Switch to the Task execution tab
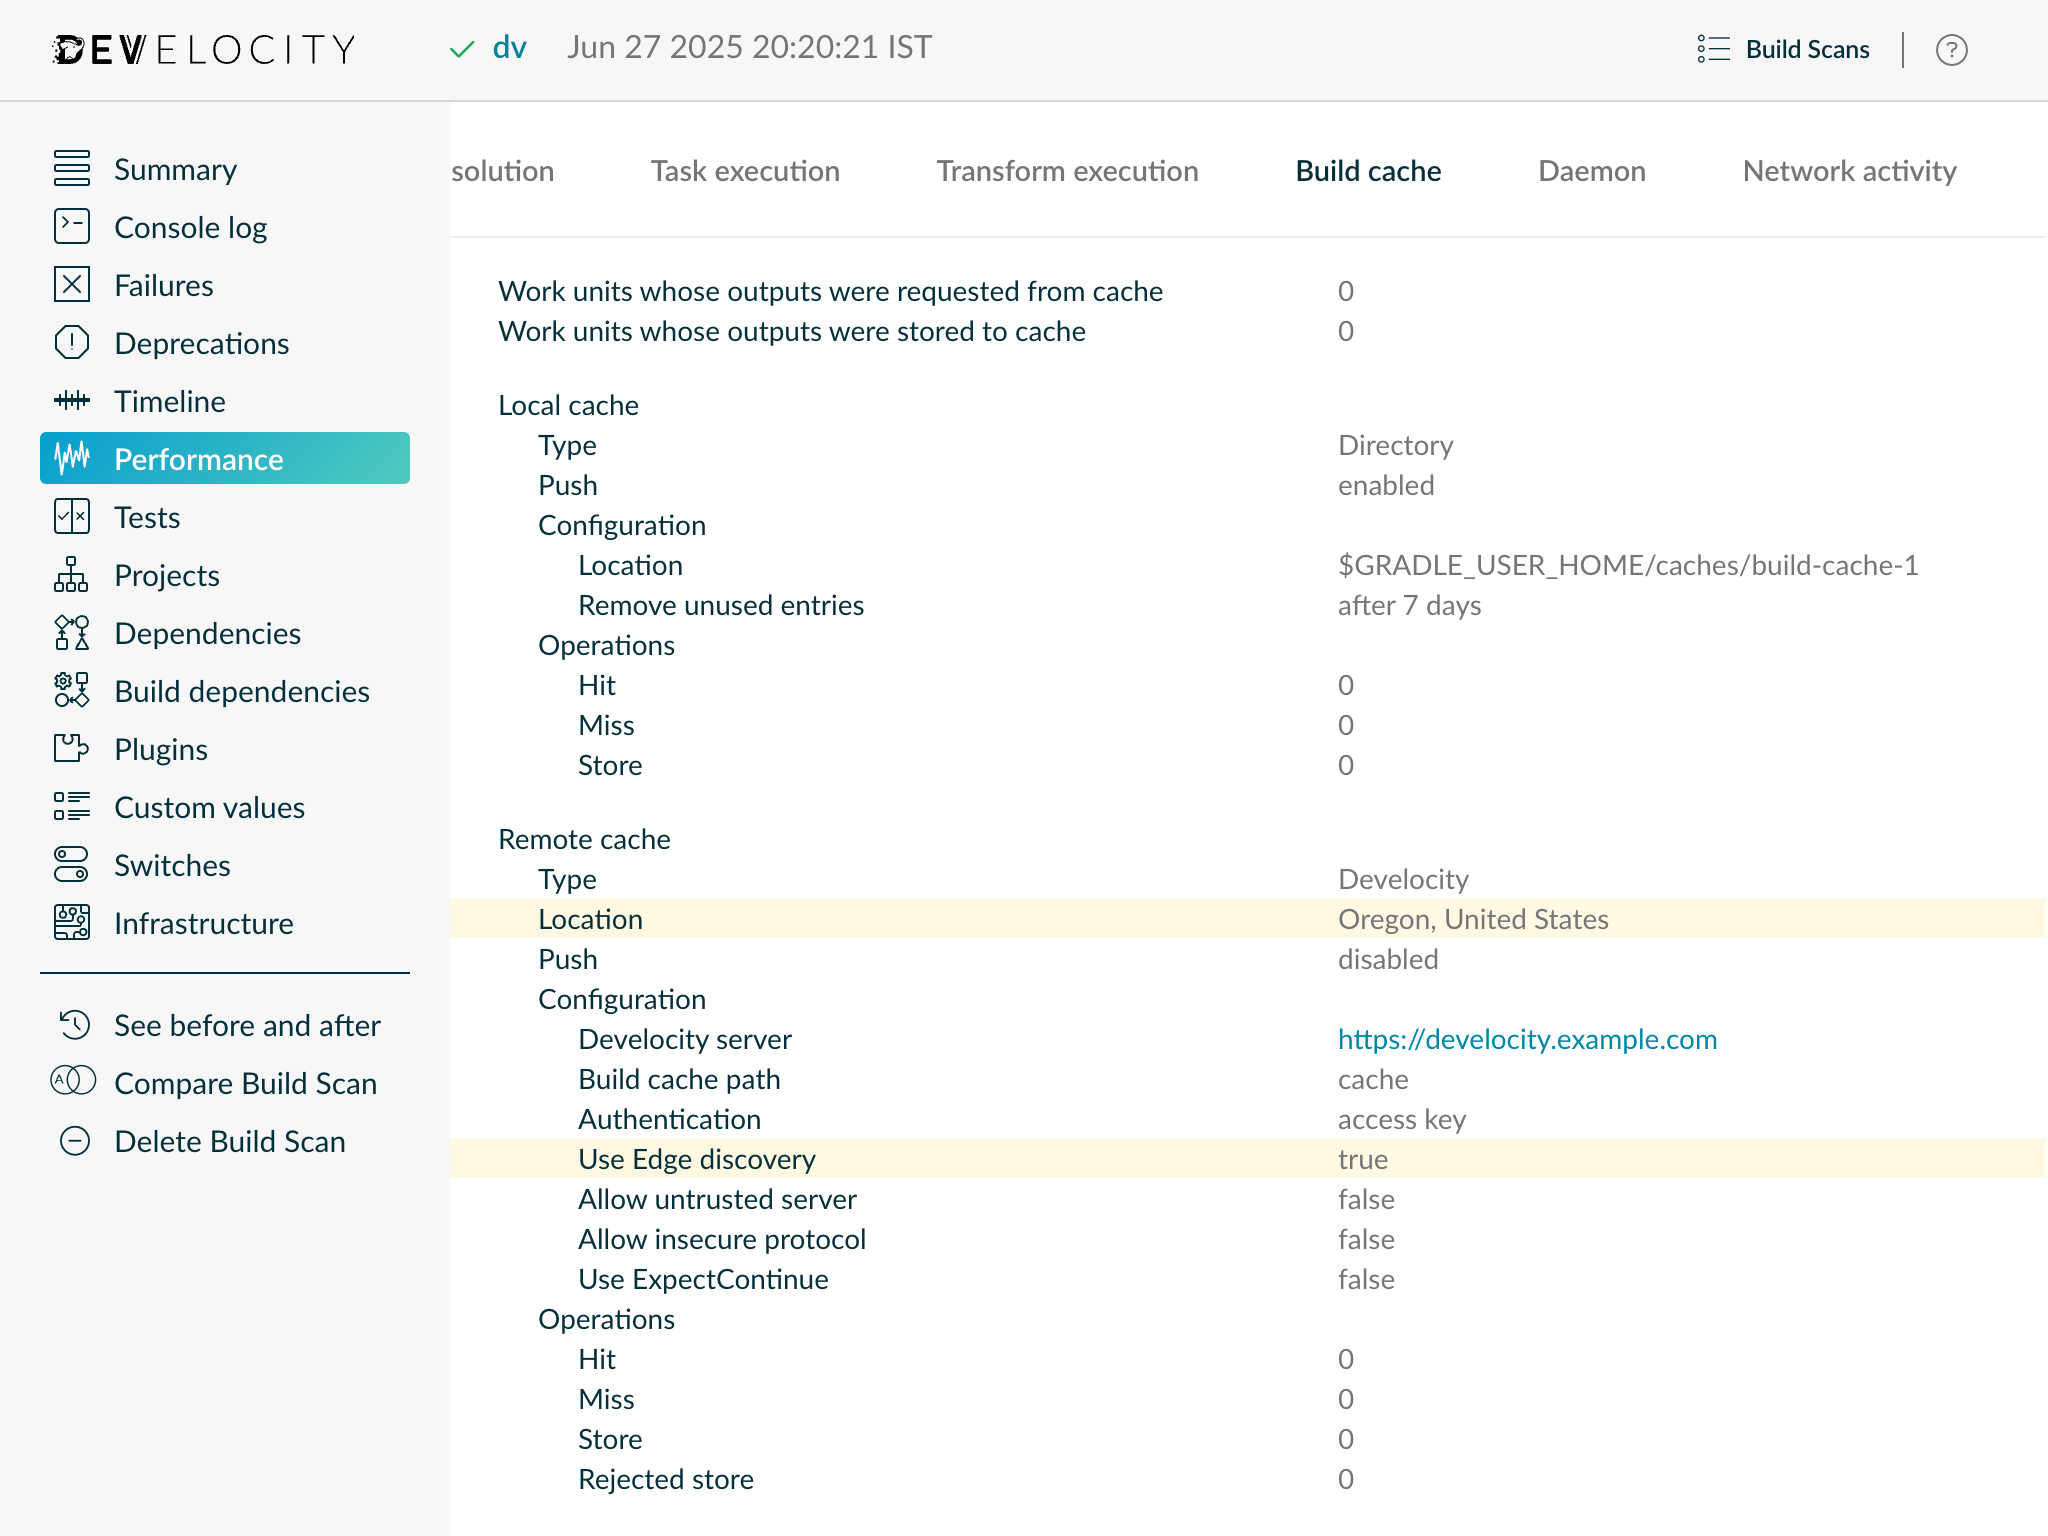This screenshot has height=1536, width=2048. coord(744,171)
